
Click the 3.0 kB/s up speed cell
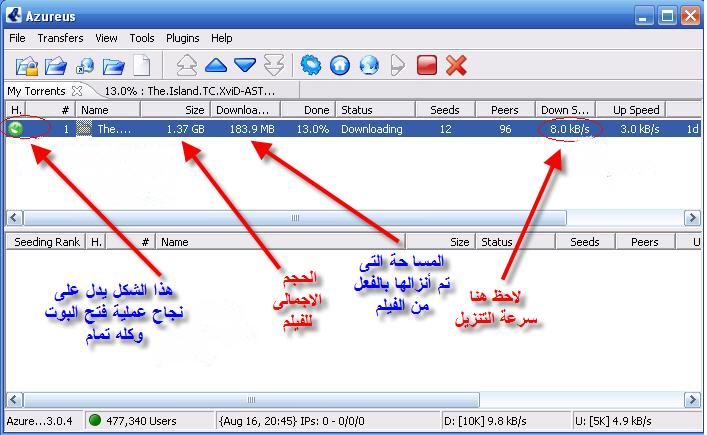[639, 129]
